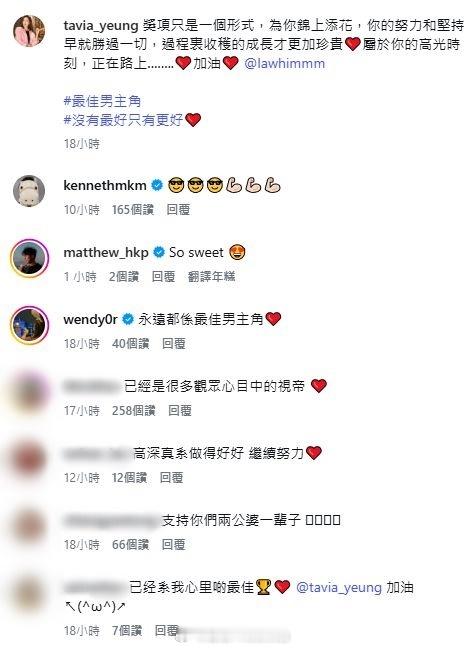Click the matthew_hkp username
This screenshot has width=468, height=650.
pos(106,252)
